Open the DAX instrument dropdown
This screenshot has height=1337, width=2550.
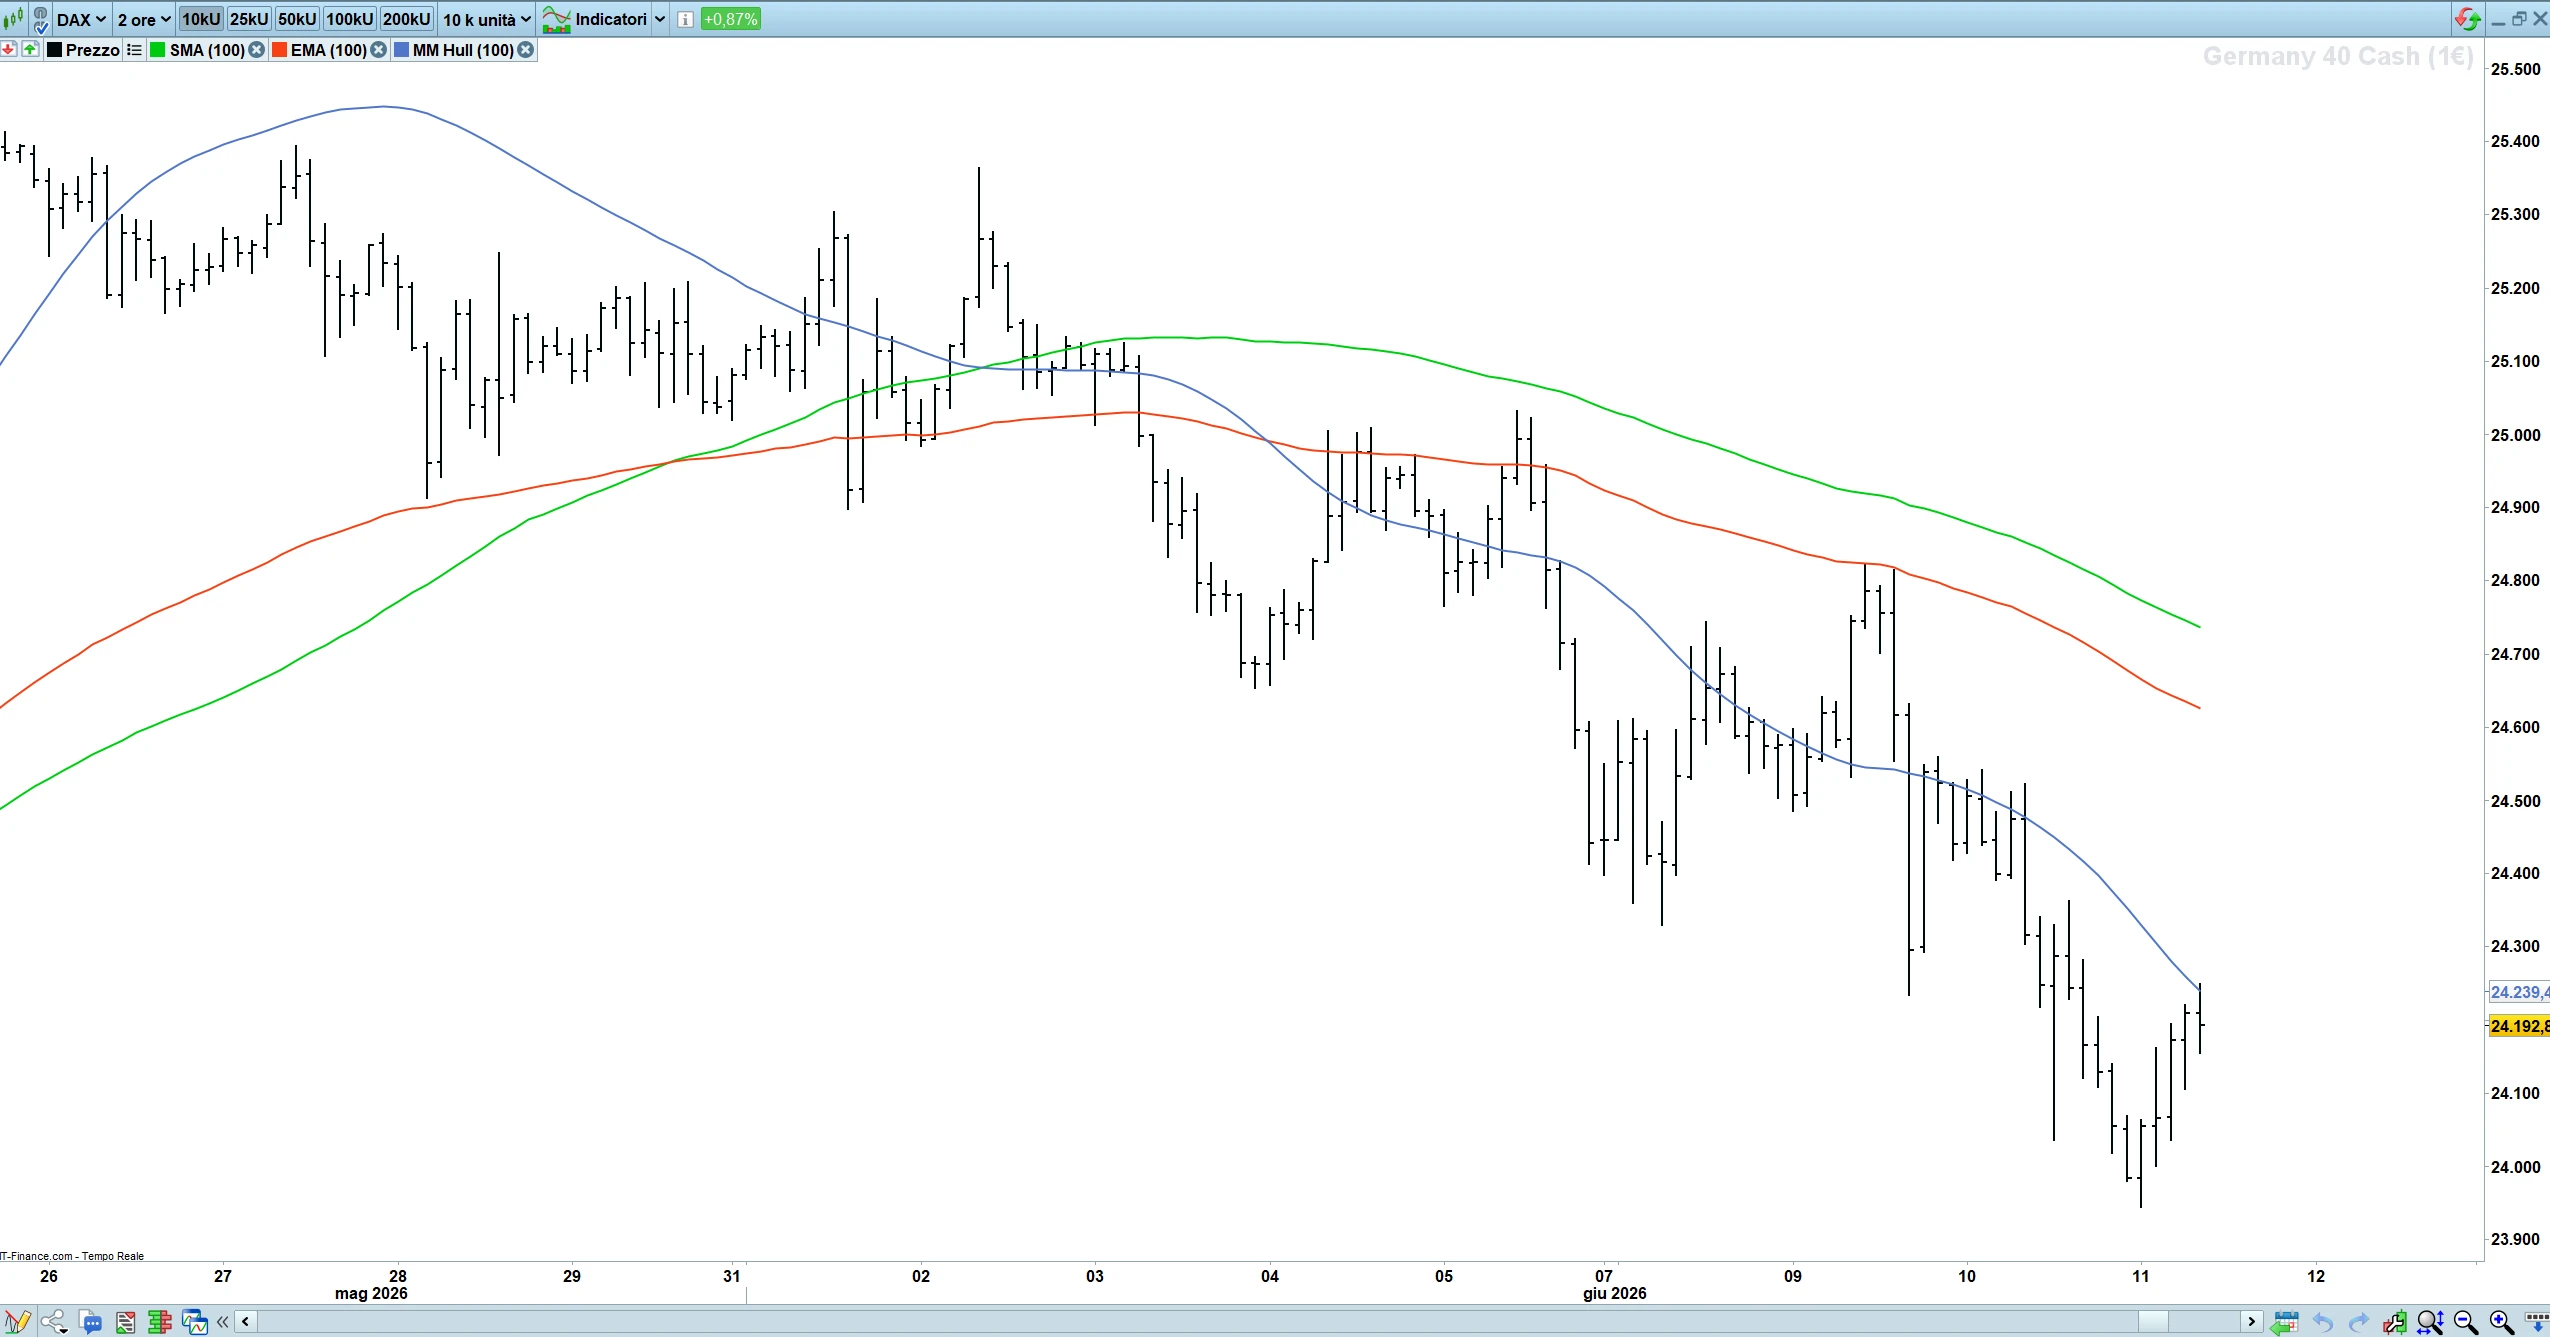coord(81,19)
